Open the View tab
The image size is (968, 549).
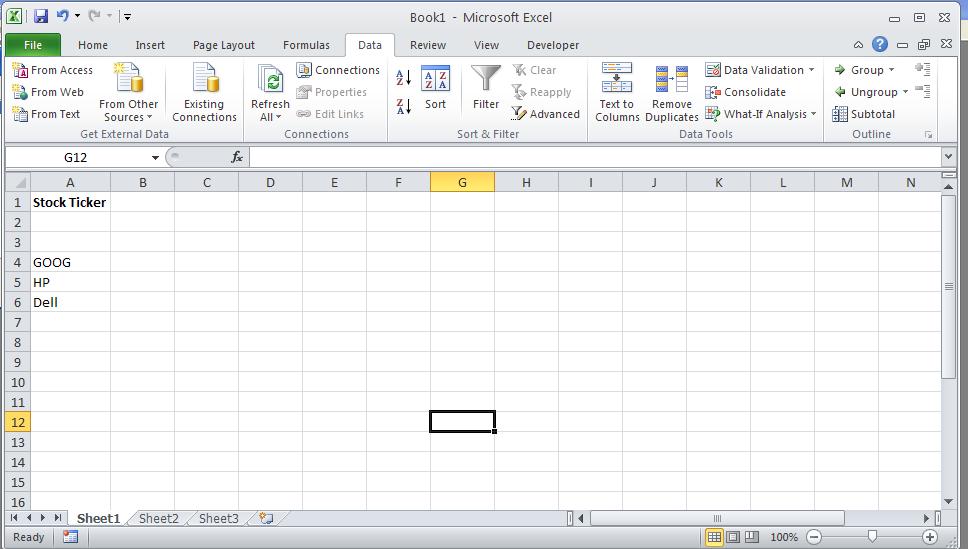pyautogui.click(x=486, y=45)
